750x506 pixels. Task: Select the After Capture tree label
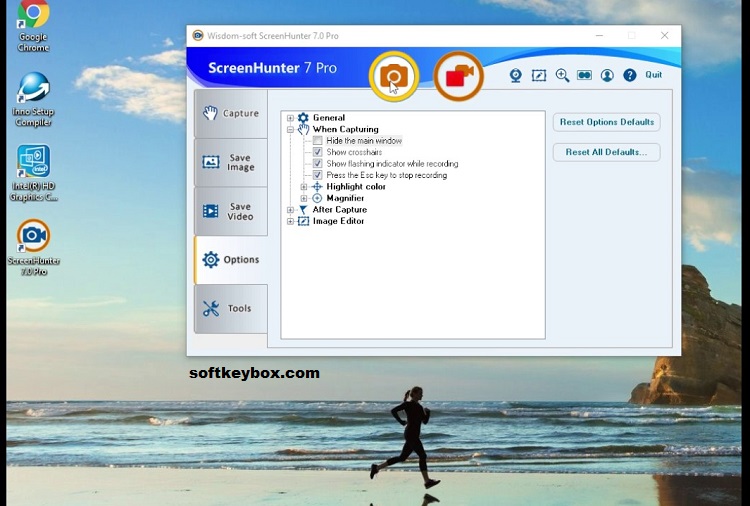click(340, 209)
